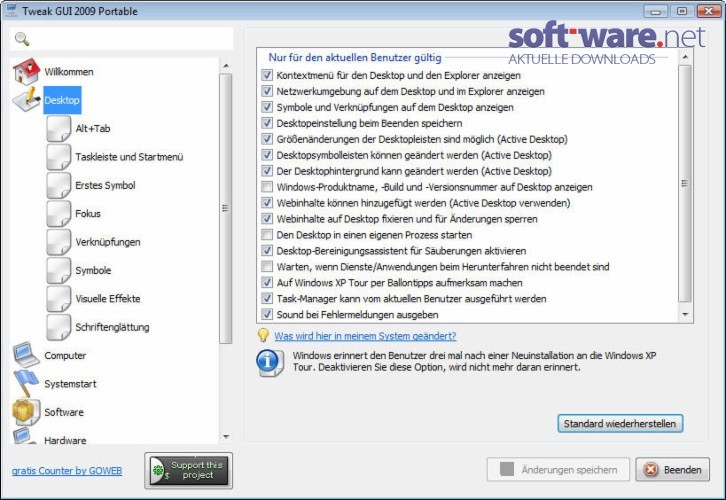The height and width of the screenshot is (500, 726).
Task: Click the search input field
Action: [x=121, y=39]
